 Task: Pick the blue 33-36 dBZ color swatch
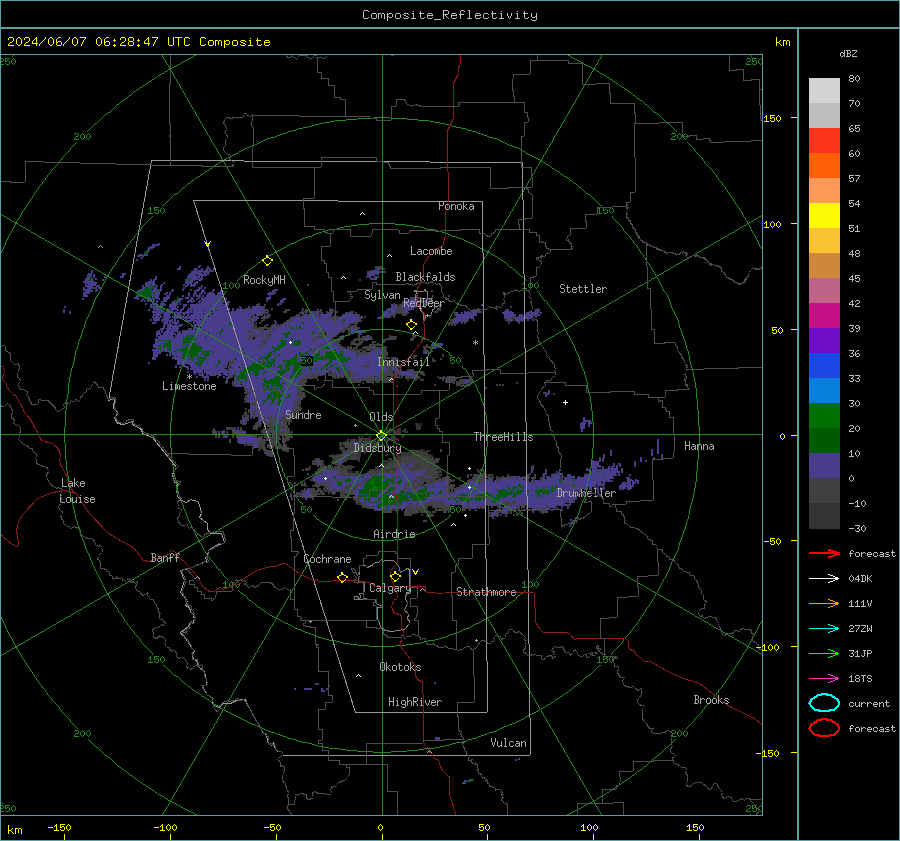(824, 366)
